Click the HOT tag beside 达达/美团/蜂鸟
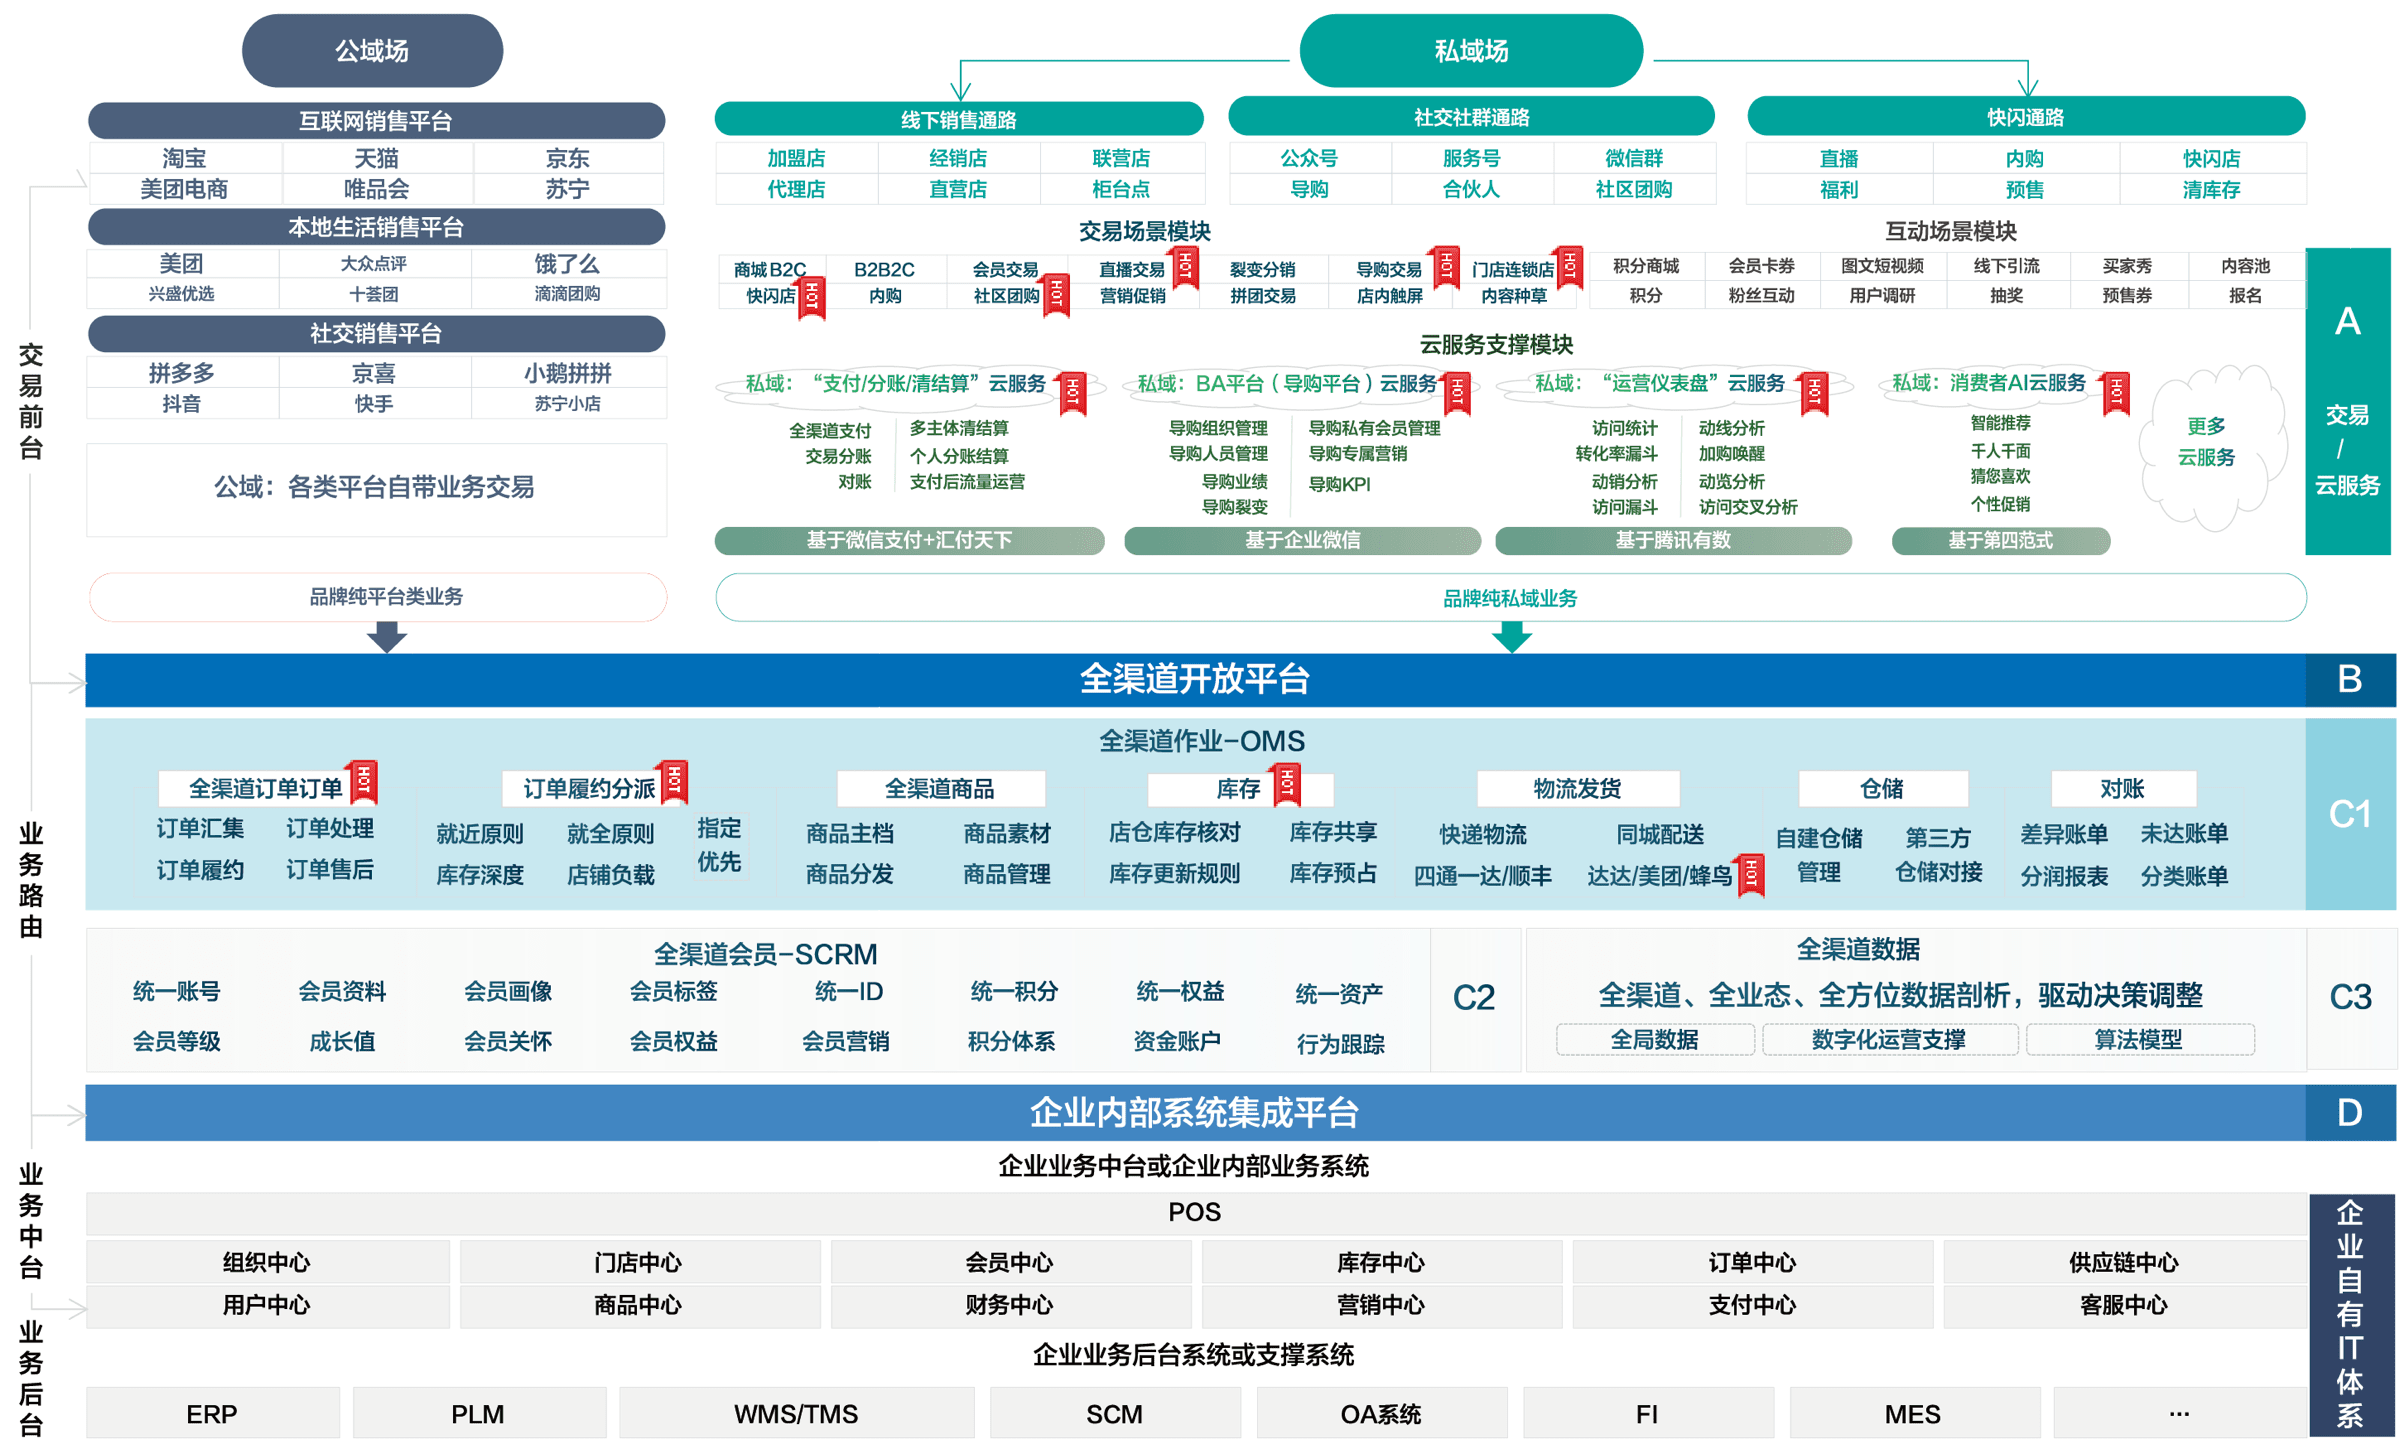The height and width of the screenshot is (1440, 2400). tap(1751, 875)
